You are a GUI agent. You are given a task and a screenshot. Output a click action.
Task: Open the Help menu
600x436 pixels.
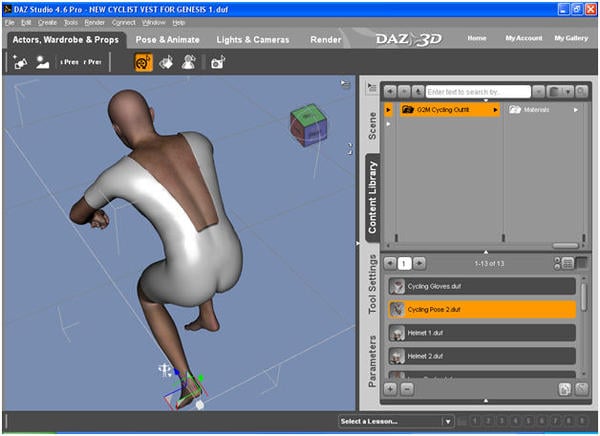click(x=179, y=23)
